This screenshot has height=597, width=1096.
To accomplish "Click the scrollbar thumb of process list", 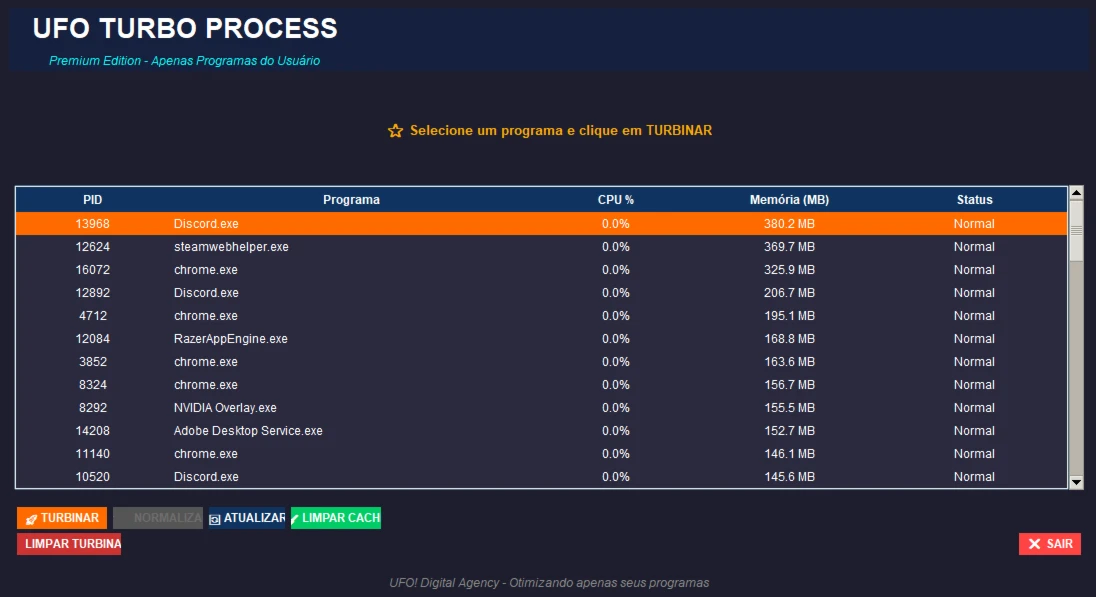I will pyautogui.click(x=1076, y=230).
